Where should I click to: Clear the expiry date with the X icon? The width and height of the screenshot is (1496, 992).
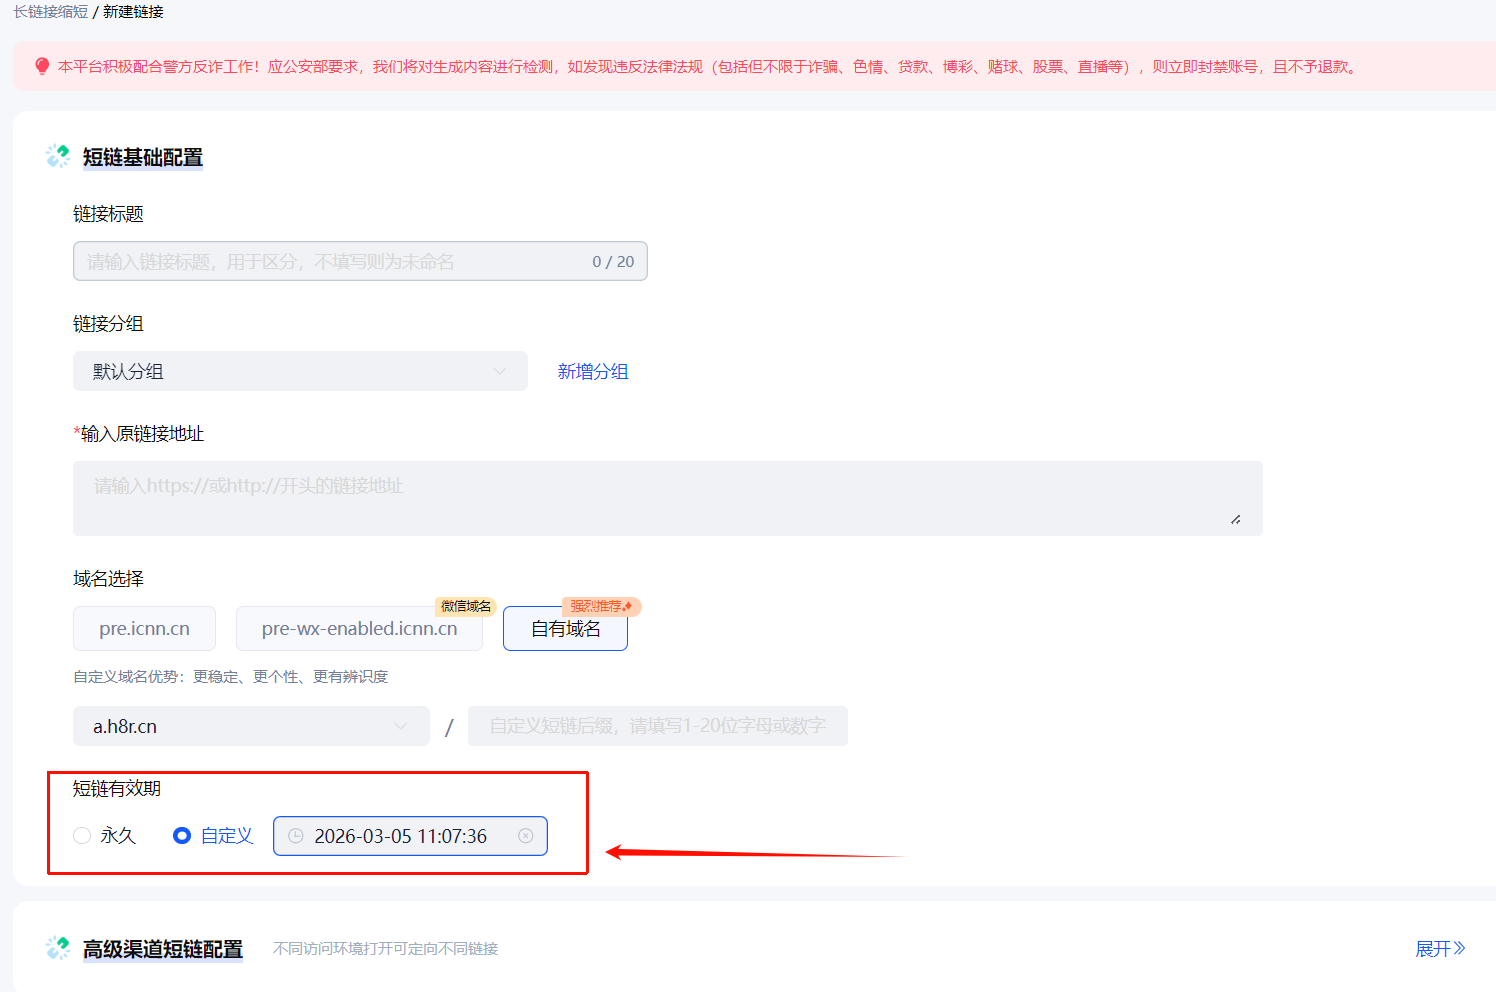point(525,836)
